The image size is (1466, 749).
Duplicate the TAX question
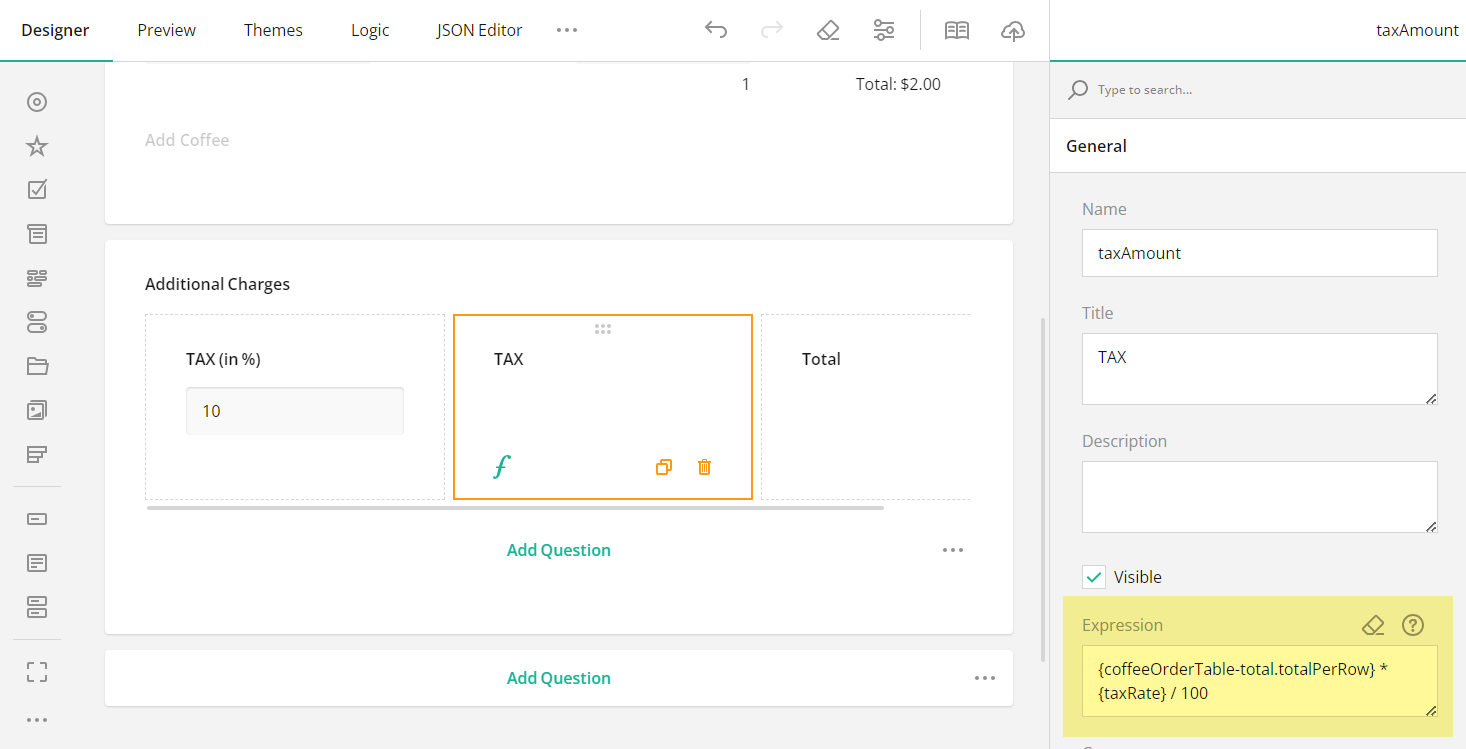(x=663, y=466)
